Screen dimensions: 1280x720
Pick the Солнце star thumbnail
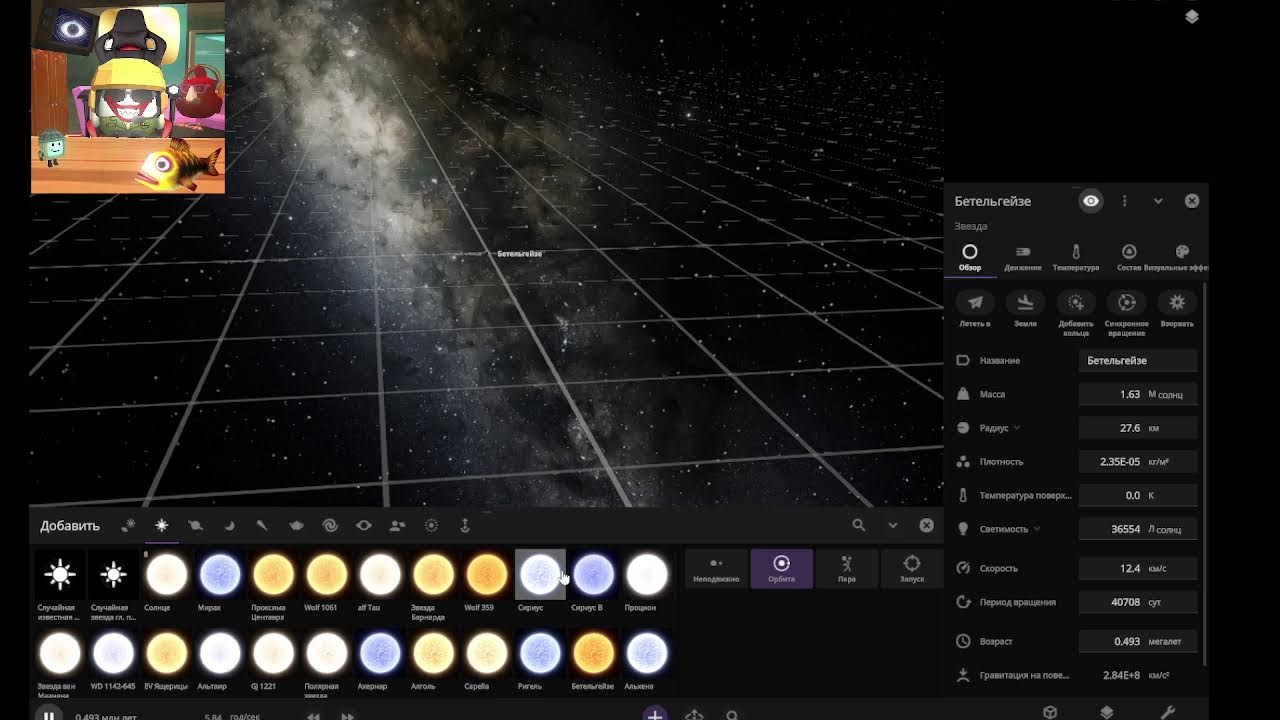pyautogui.click(x=166, y=575)
